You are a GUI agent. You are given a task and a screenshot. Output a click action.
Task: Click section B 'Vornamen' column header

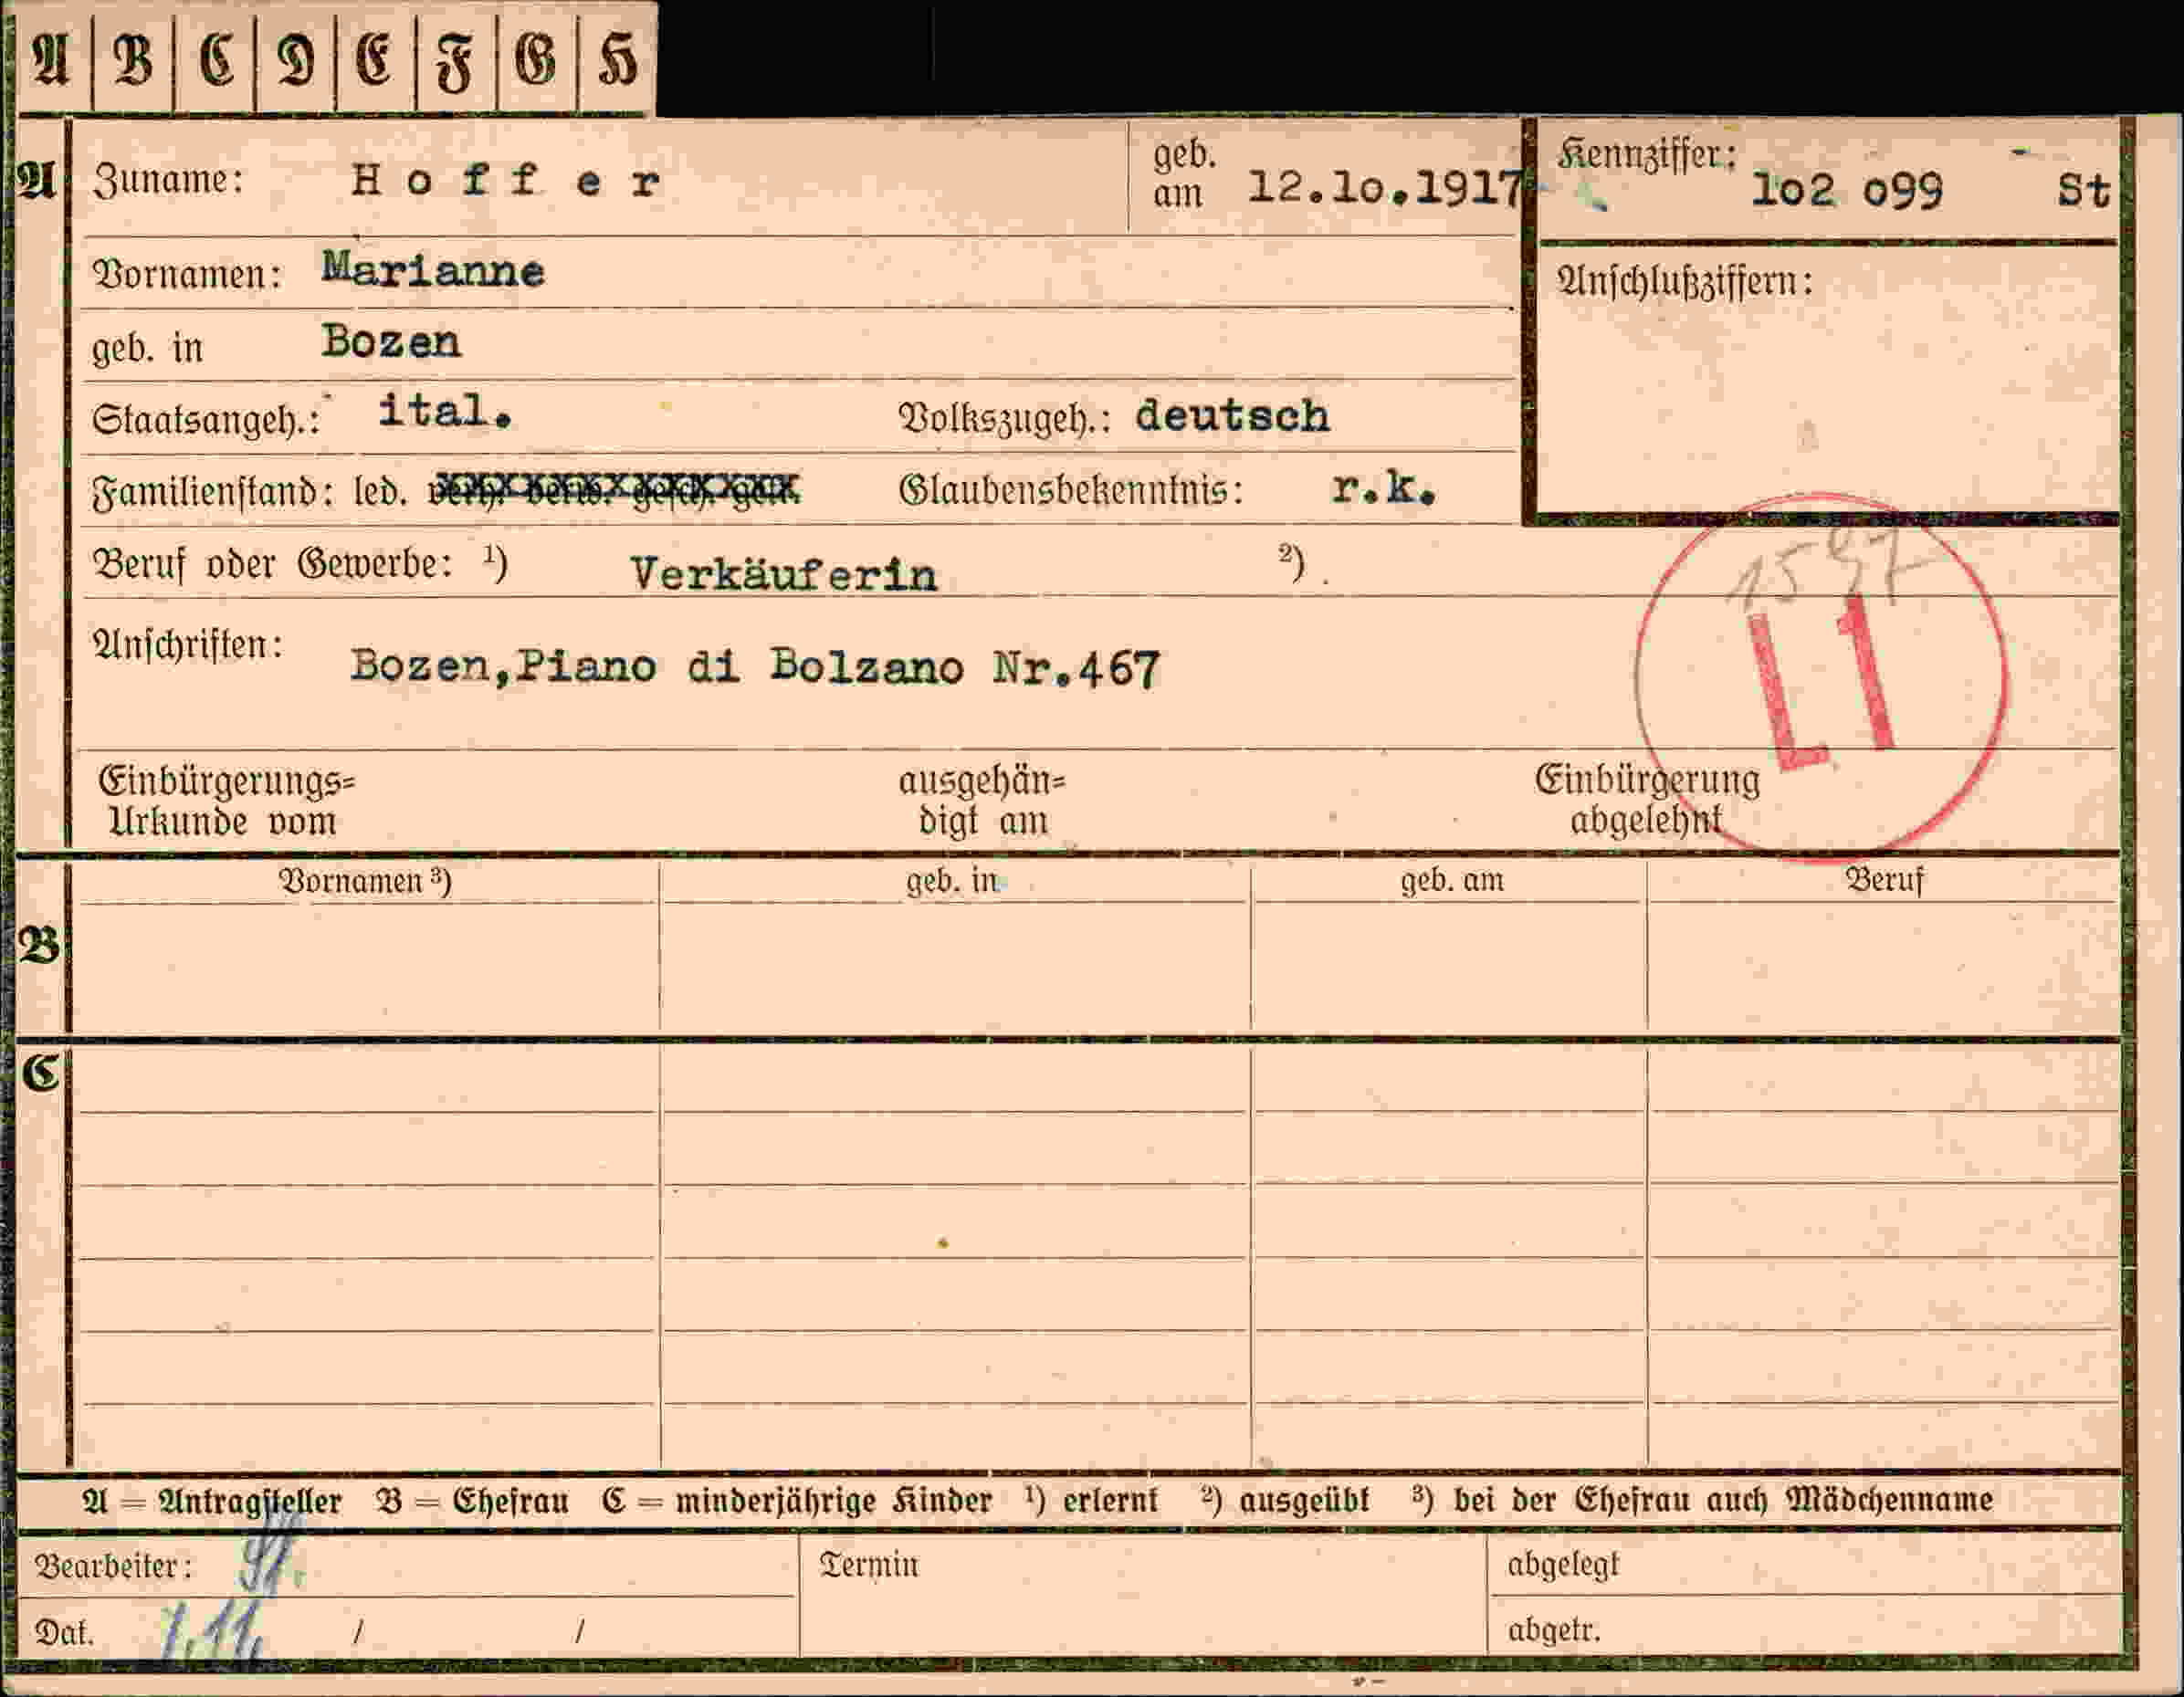click(x=365, y=881)
